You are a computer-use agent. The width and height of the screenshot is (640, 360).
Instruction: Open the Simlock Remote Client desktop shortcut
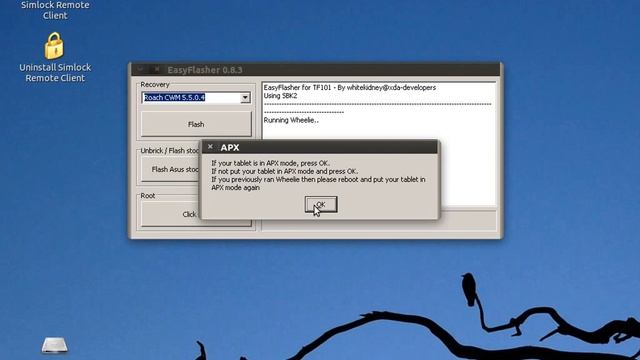55,10
